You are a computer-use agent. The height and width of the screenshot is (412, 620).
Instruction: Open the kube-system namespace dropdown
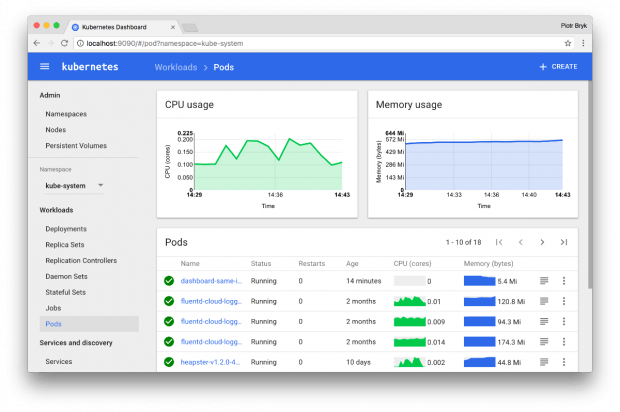74,185
